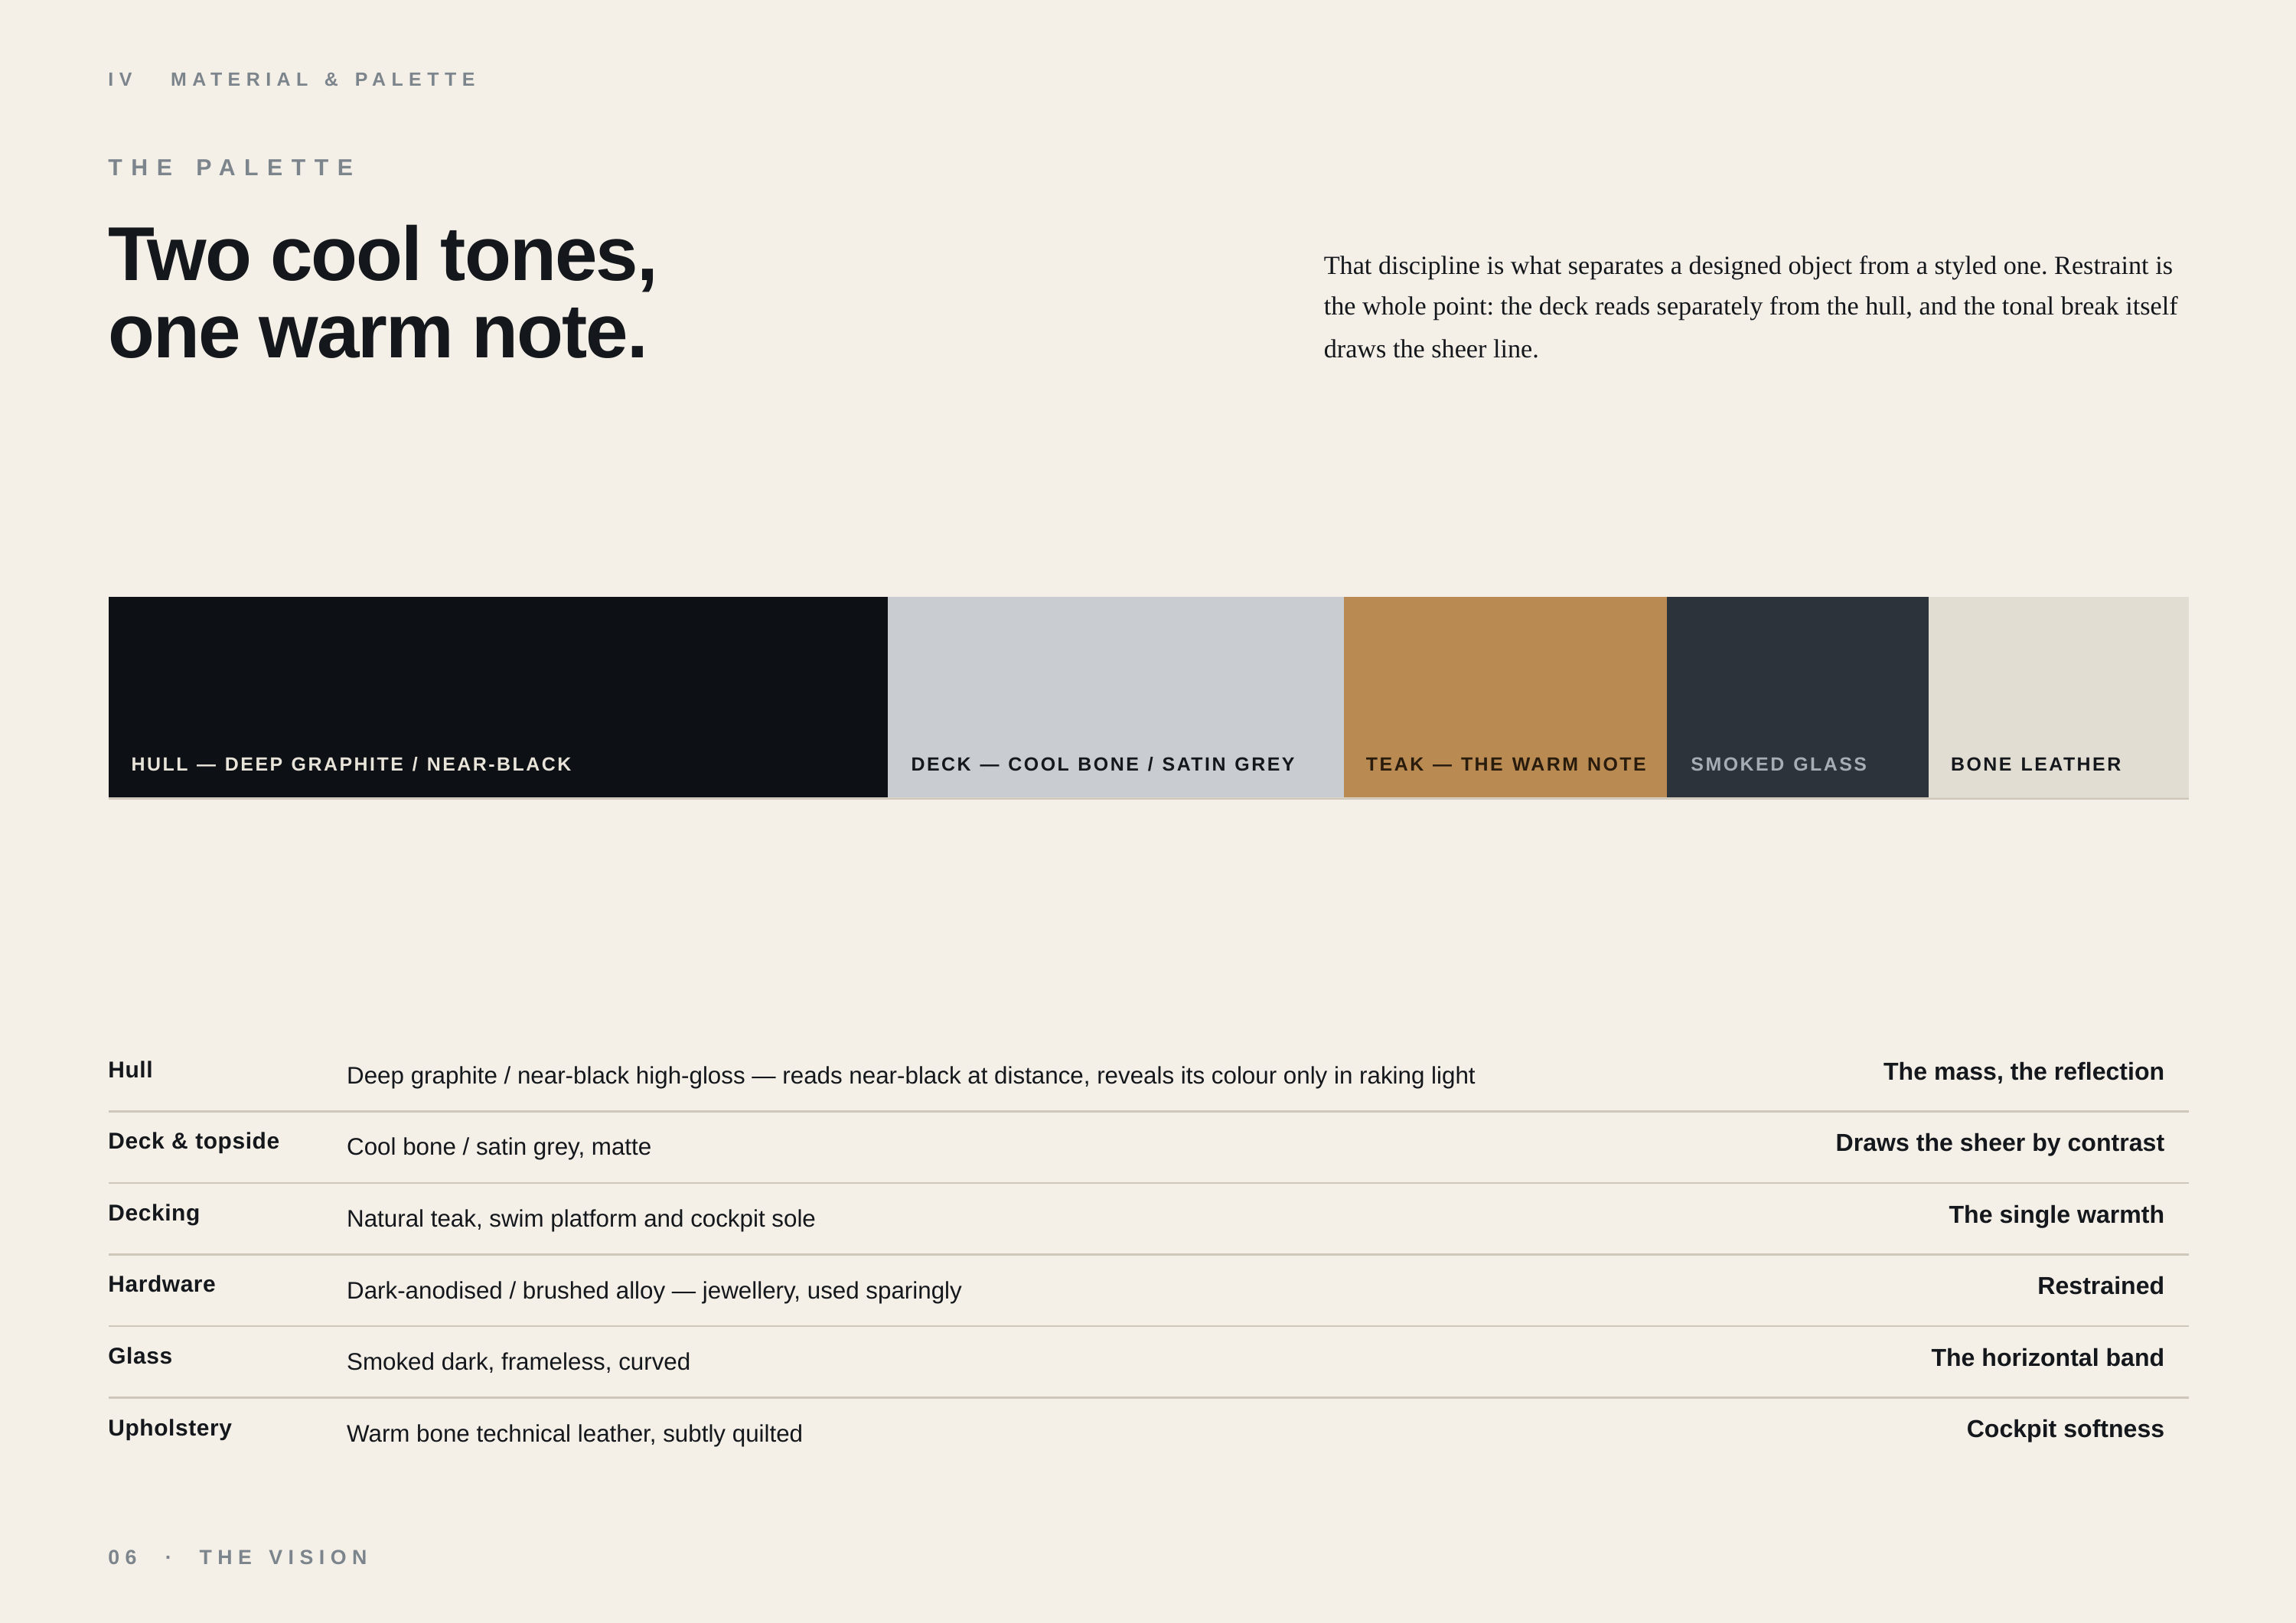Click 'Natural teak, swim platform' description
2296x1623 pixels.
(581, 1219)
